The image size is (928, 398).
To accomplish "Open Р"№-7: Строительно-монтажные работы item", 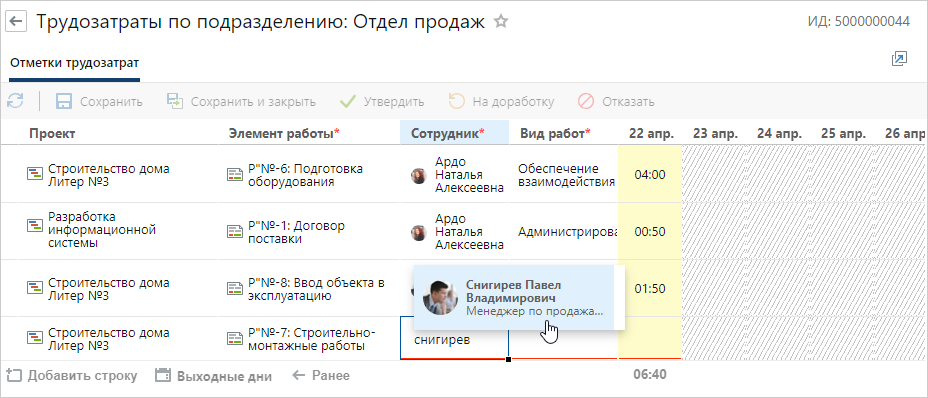I will (x=311, y=339).
